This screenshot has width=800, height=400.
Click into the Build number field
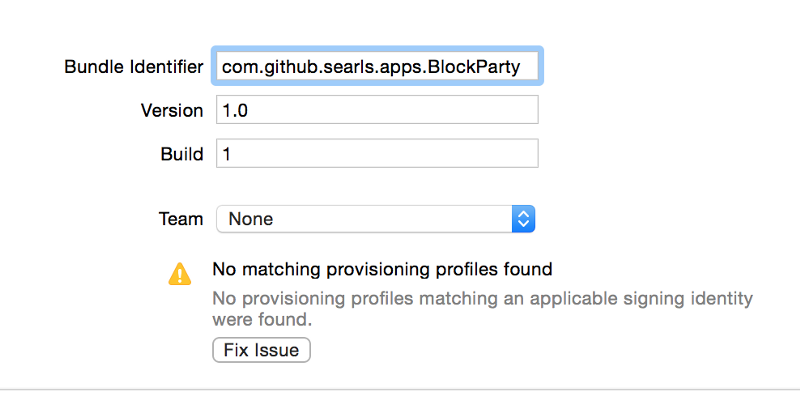(377, 154)
